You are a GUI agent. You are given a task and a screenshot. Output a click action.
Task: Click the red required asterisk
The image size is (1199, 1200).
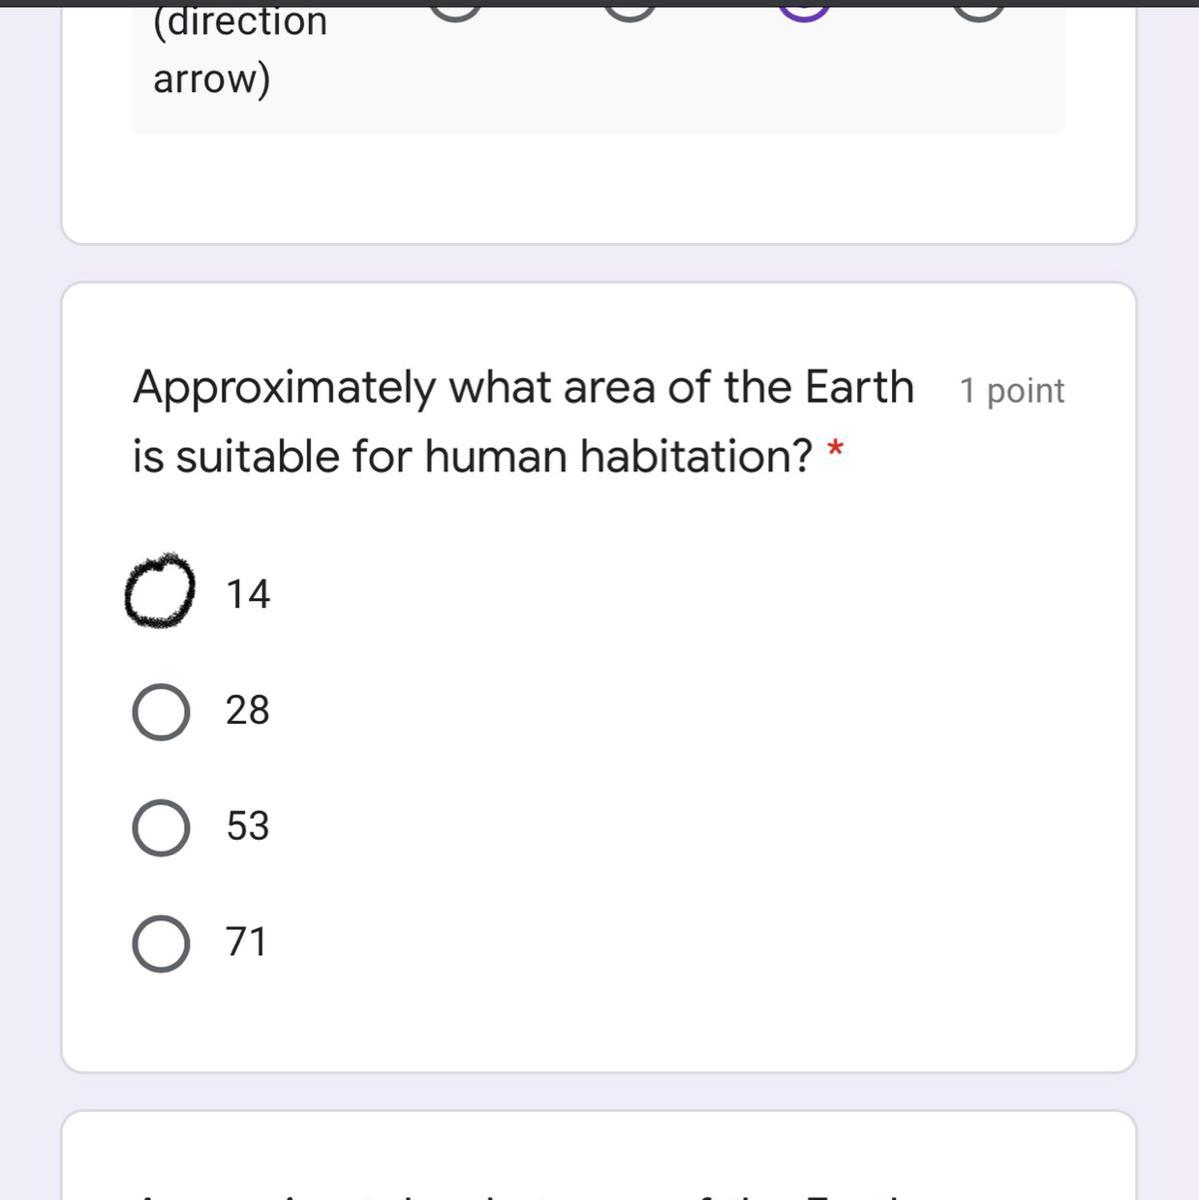tap(835, 452)
